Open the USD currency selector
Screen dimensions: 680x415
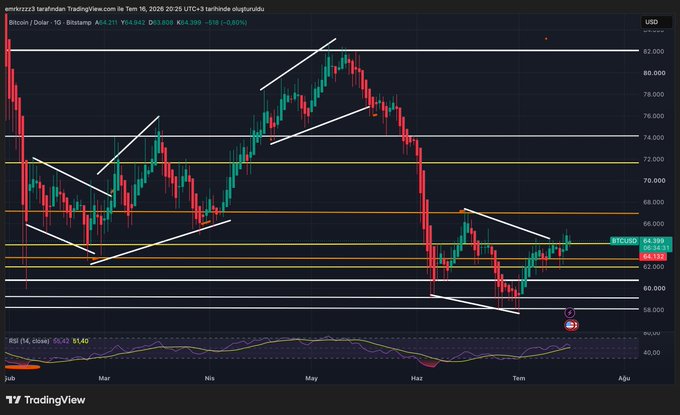[656, 22]
